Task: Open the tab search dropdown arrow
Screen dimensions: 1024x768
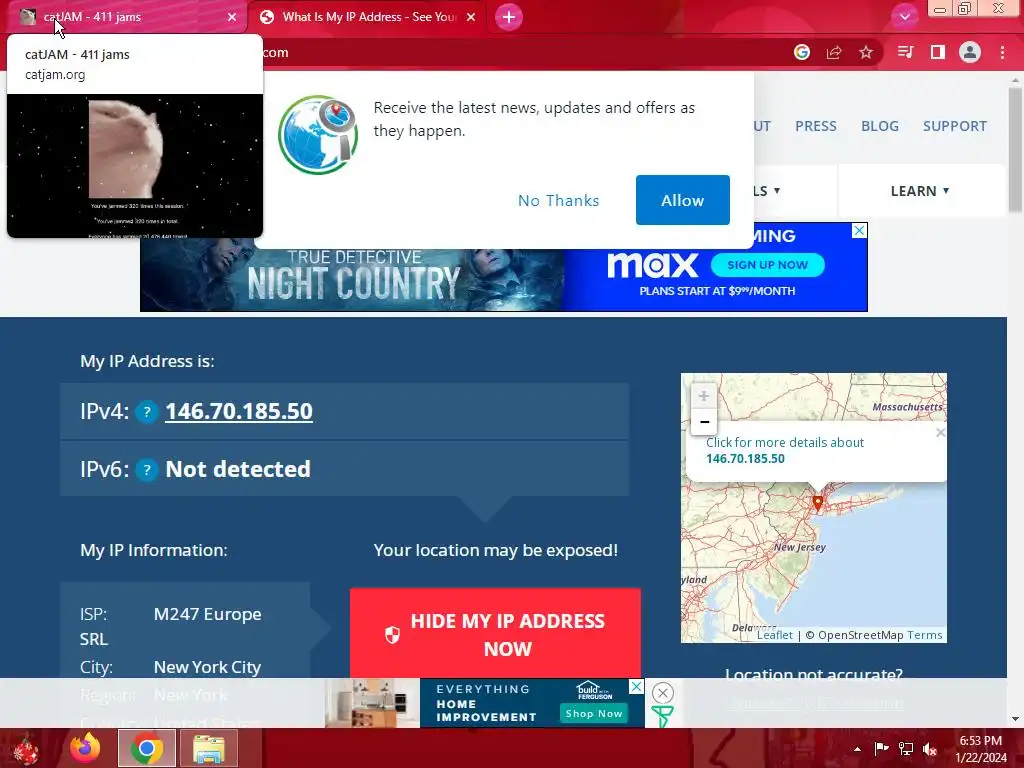Action: click(x=904, y=17)
